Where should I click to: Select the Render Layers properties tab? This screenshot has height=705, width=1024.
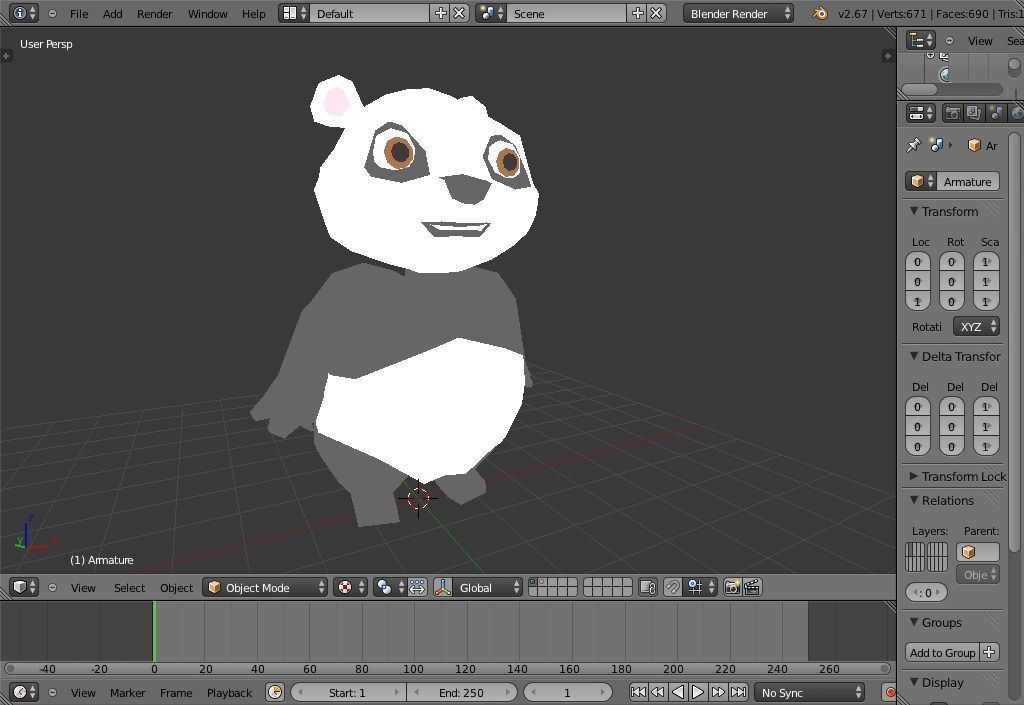974,113
